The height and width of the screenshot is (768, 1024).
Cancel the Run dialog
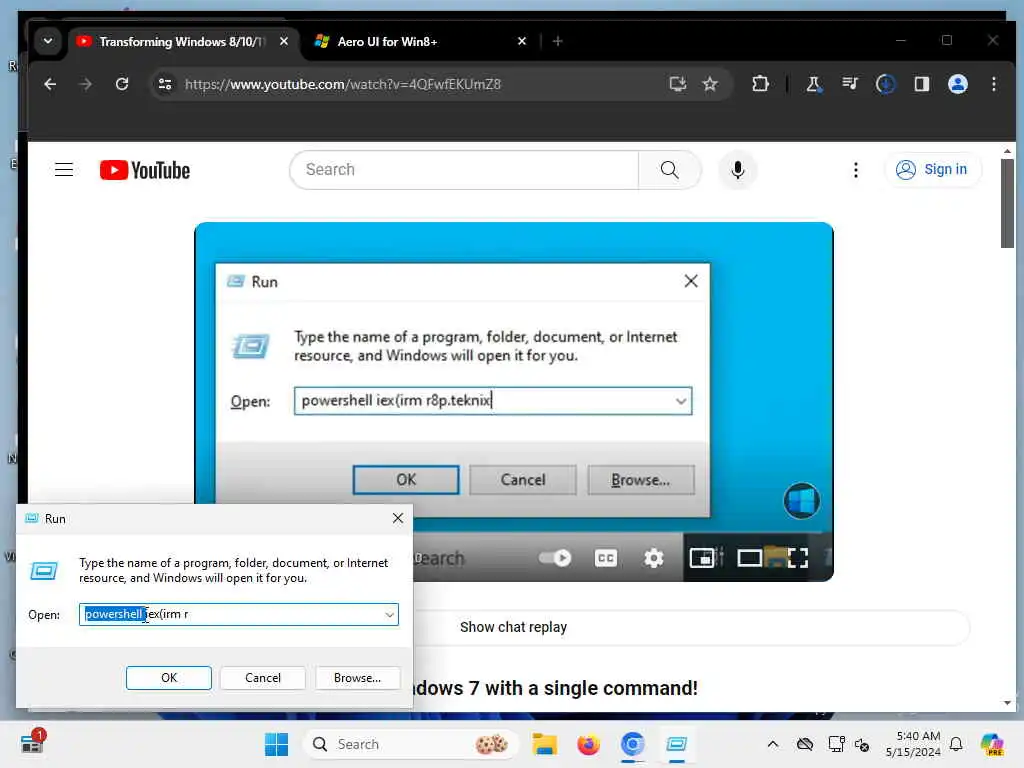[263, 678]
